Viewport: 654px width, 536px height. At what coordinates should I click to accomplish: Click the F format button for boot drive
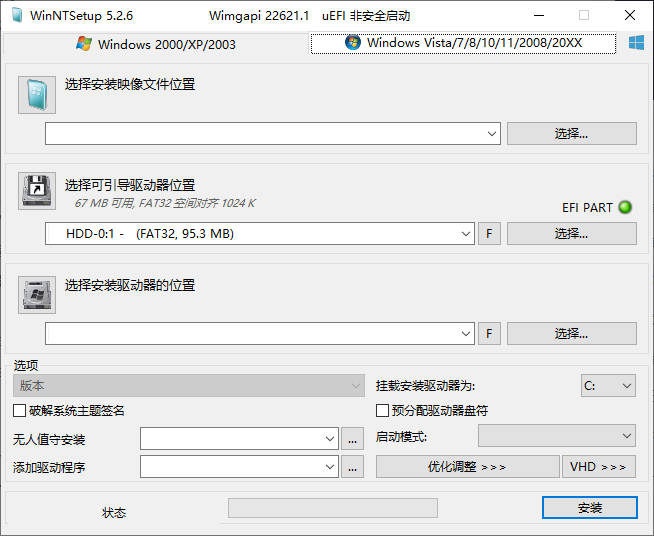point(489,234)
